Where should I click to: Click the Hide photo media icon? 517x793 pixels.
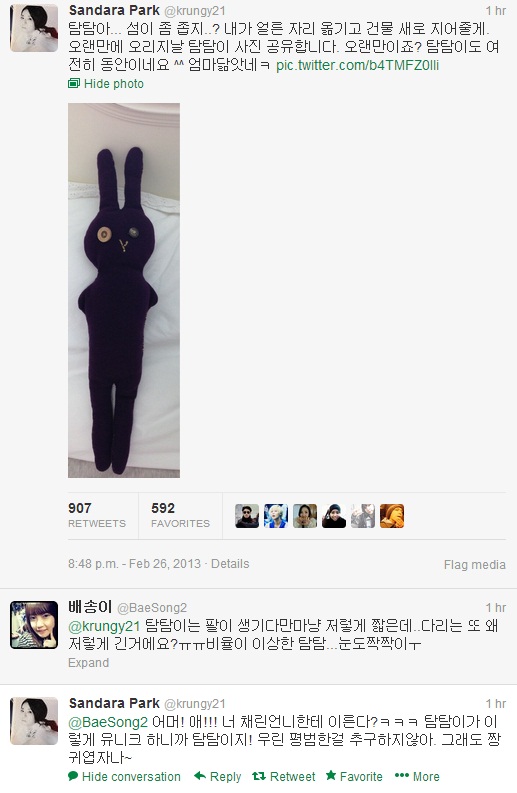point(74,83)
